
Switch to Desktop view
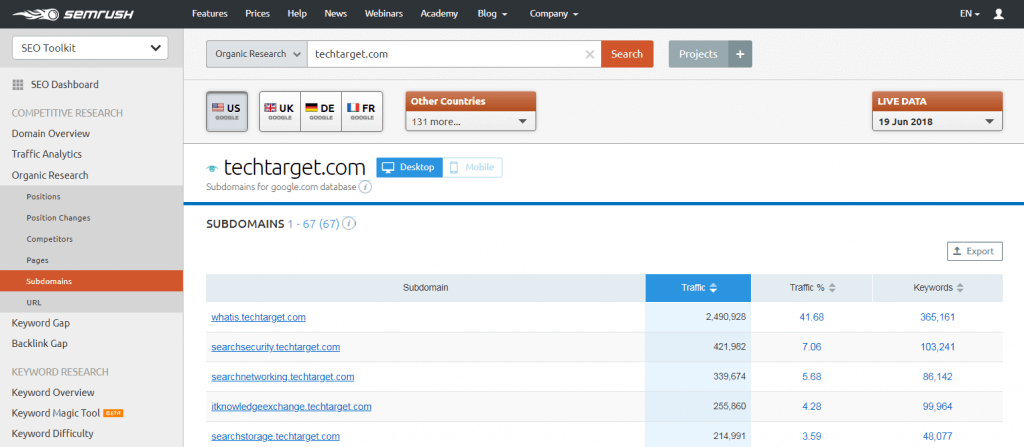(409, 167)
